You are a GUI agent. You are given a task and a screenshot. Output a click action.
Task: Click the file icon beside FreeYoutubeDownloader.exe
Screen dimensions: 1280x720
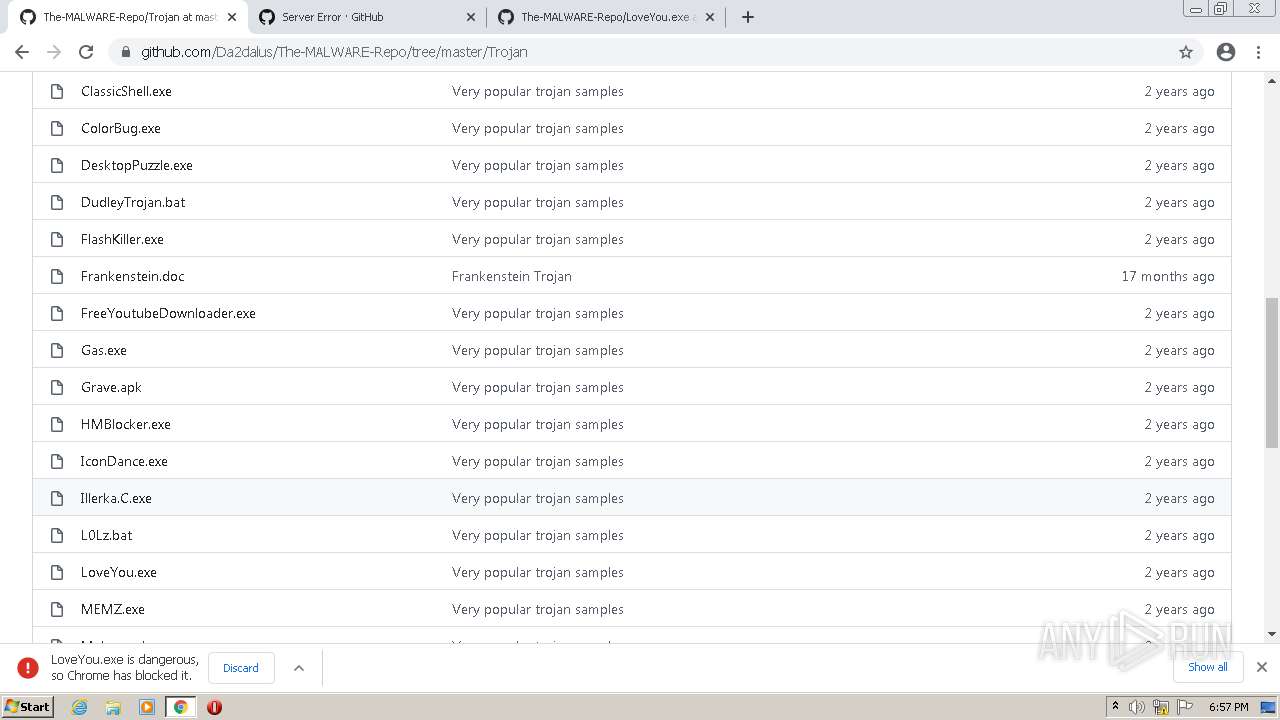click(57, 313)
